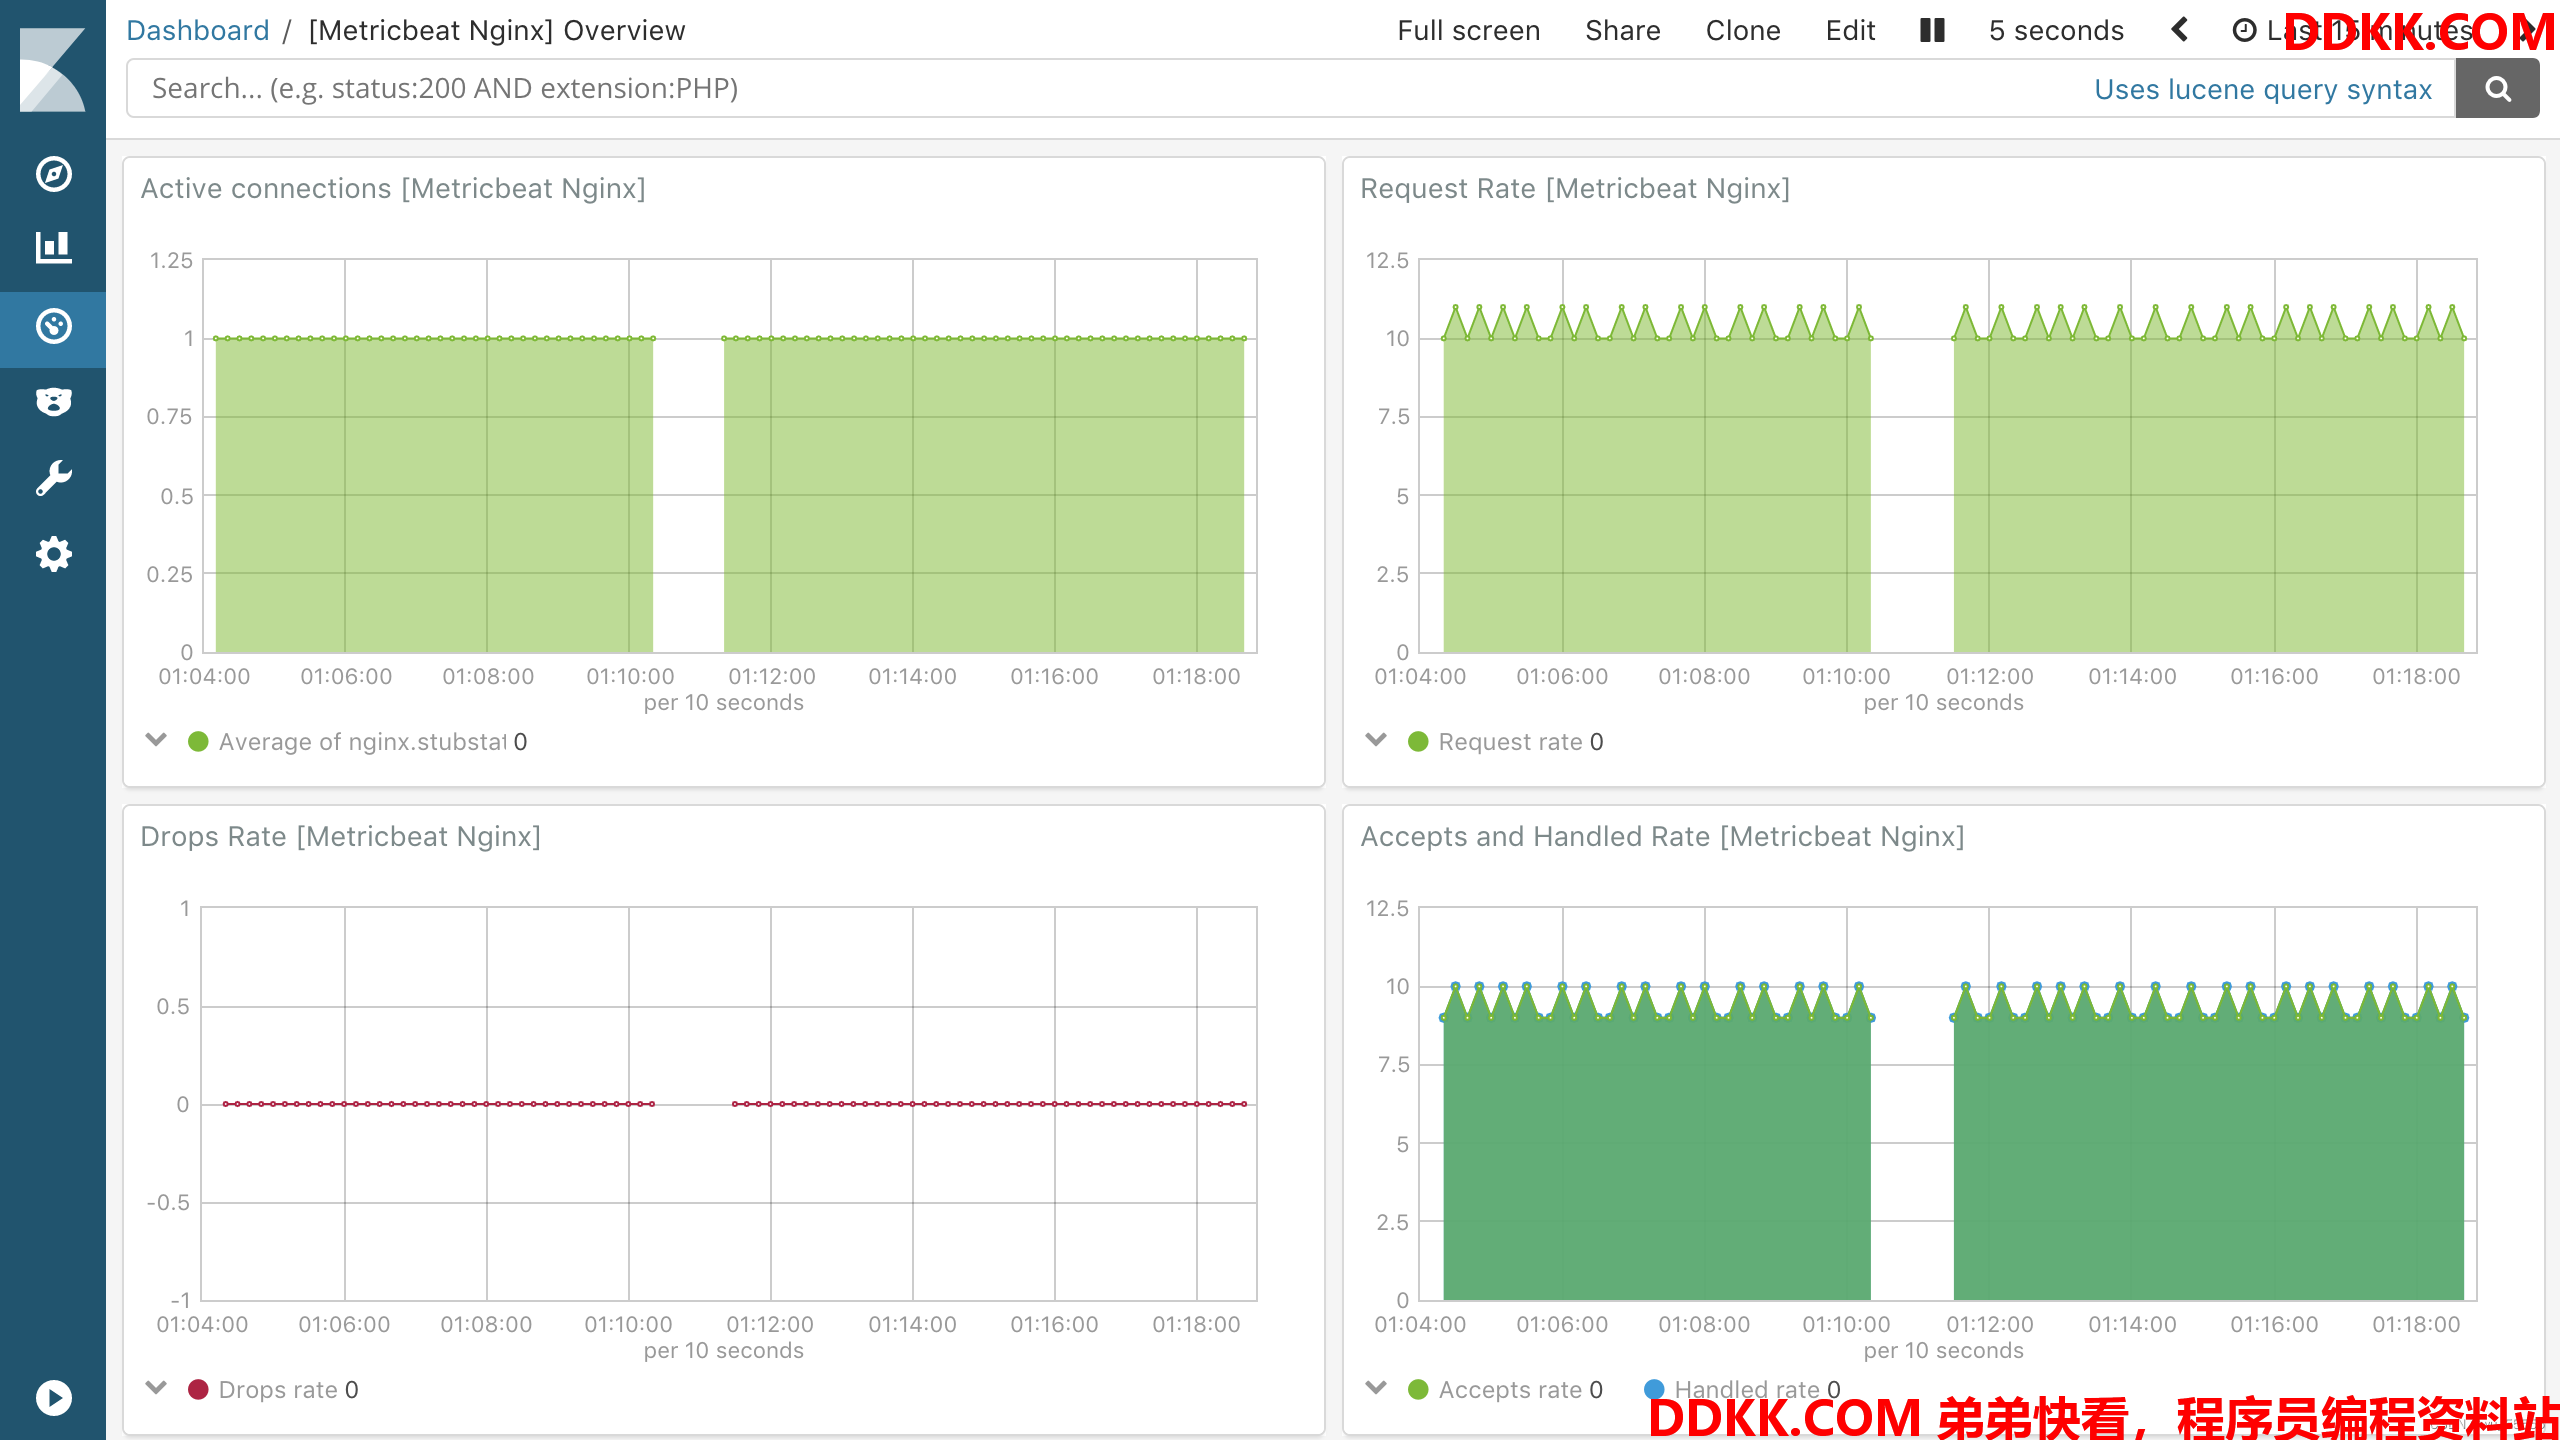Image resolution: width=2560 pixels, height=1440 pixels.
Task: Submit the query with the magnifier button
Action: pos(2497,89)
